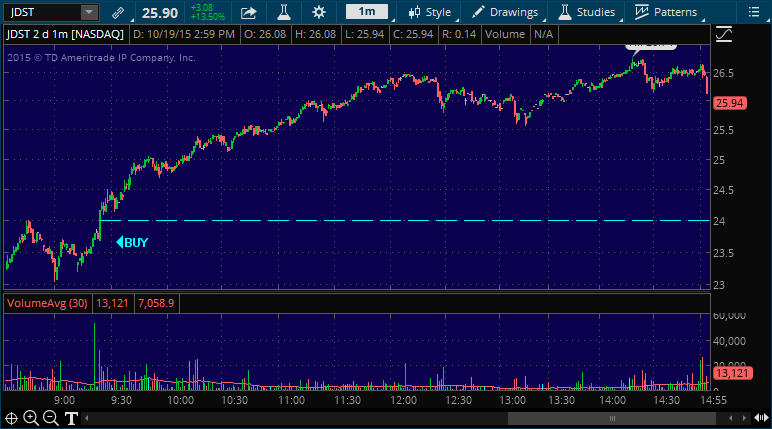This screenshot has height=429, width=772.
Task: Open the Style menu
Action: point(430,12)
